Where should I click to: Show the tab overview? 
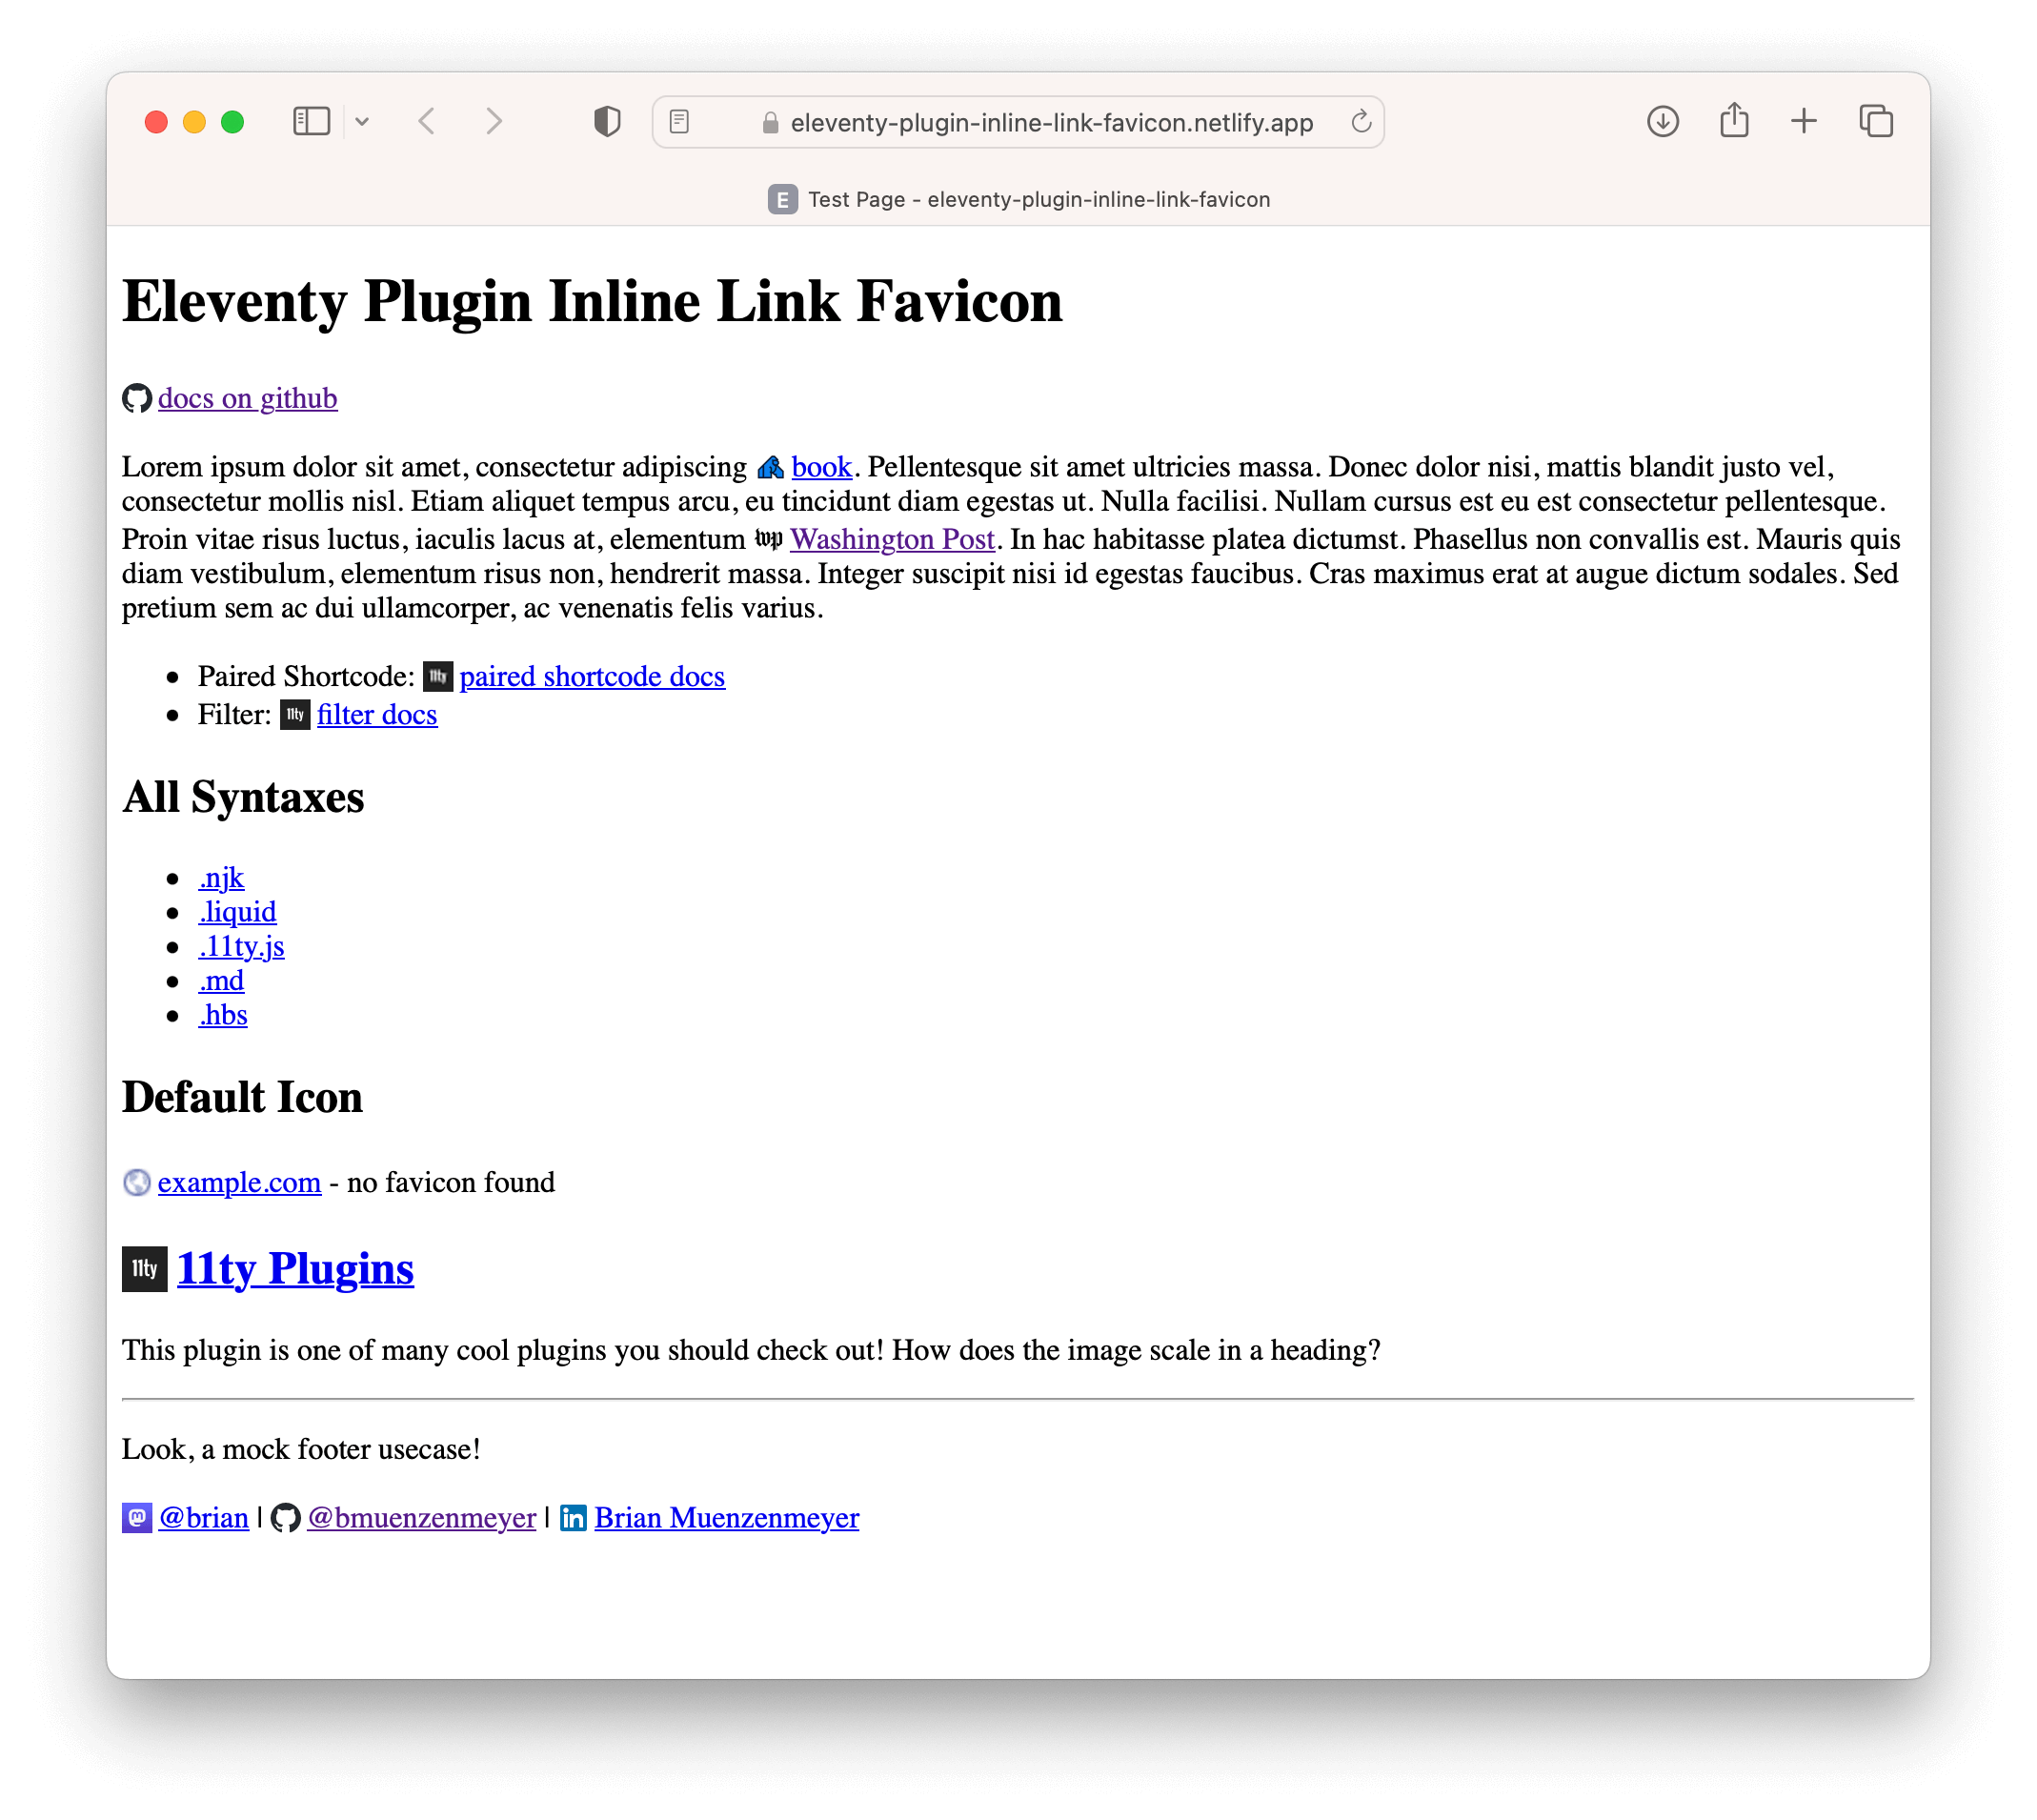[x=1875, y=122]
